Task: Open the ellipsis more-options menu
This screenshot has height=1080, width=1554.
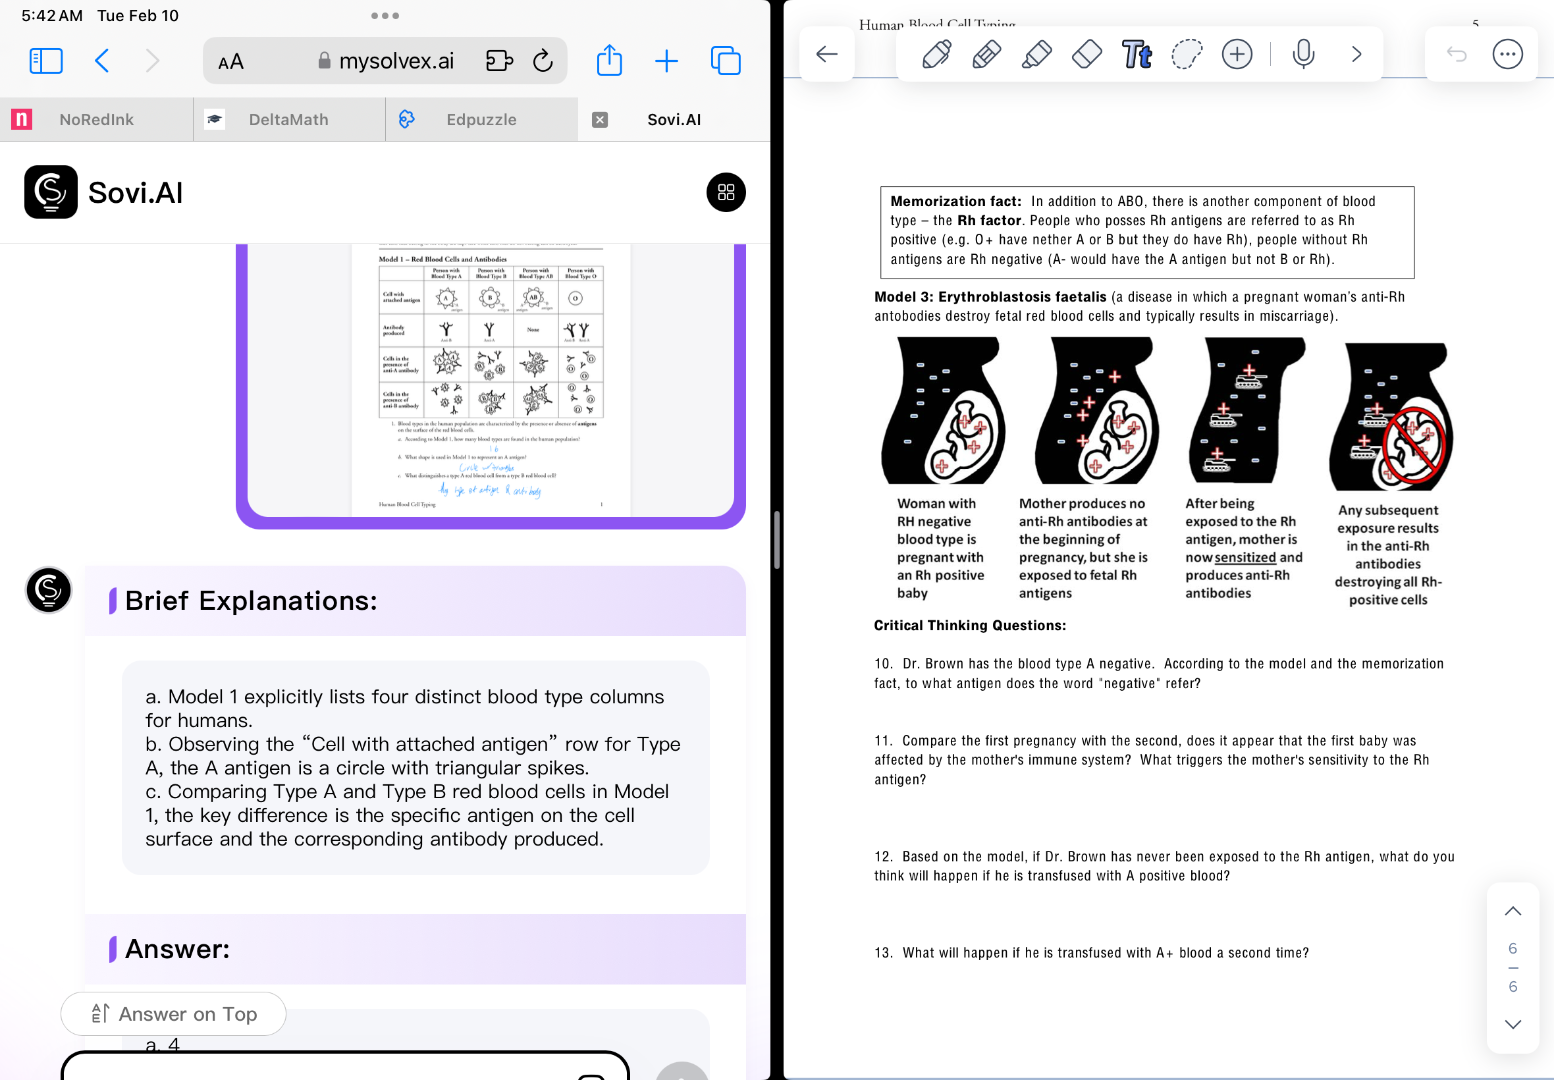Action: click(x=1507, y=54)
